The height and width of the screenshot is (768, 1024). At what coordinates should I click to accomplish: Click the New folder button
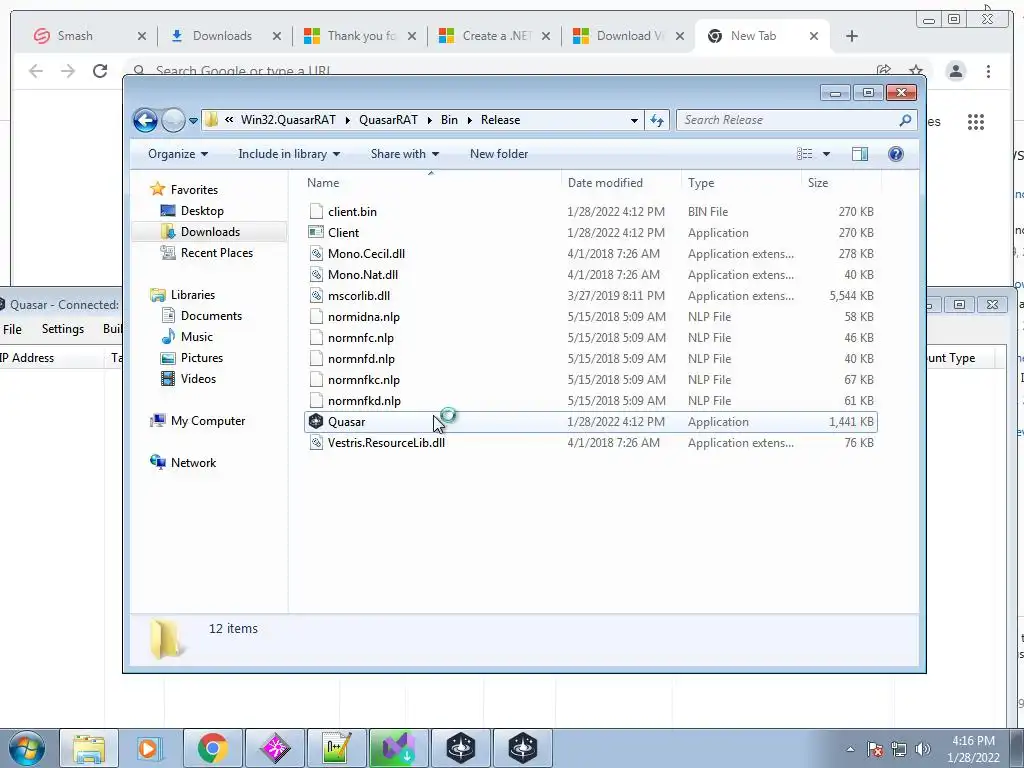pyautogui.click(x=499, y=154)
